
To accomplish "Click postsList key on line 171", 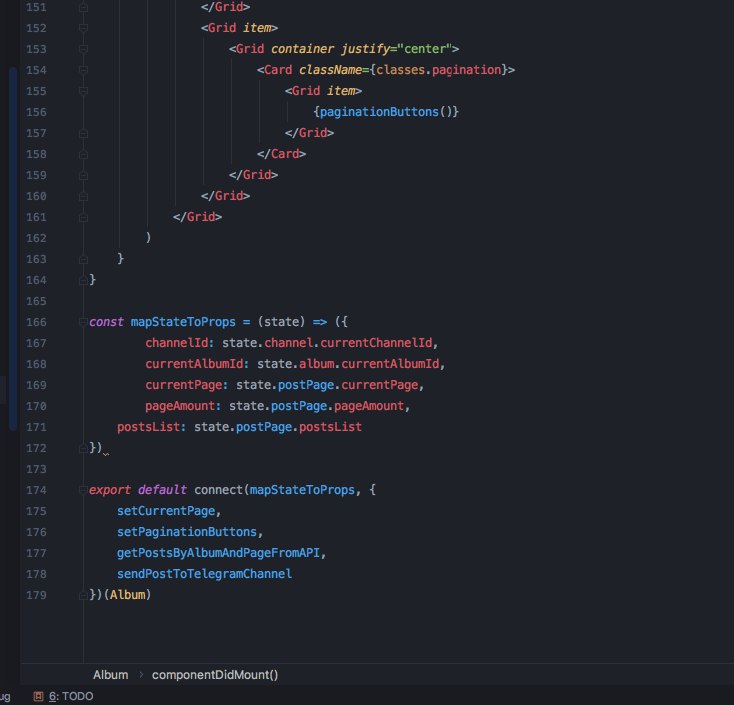I will 149,427.
